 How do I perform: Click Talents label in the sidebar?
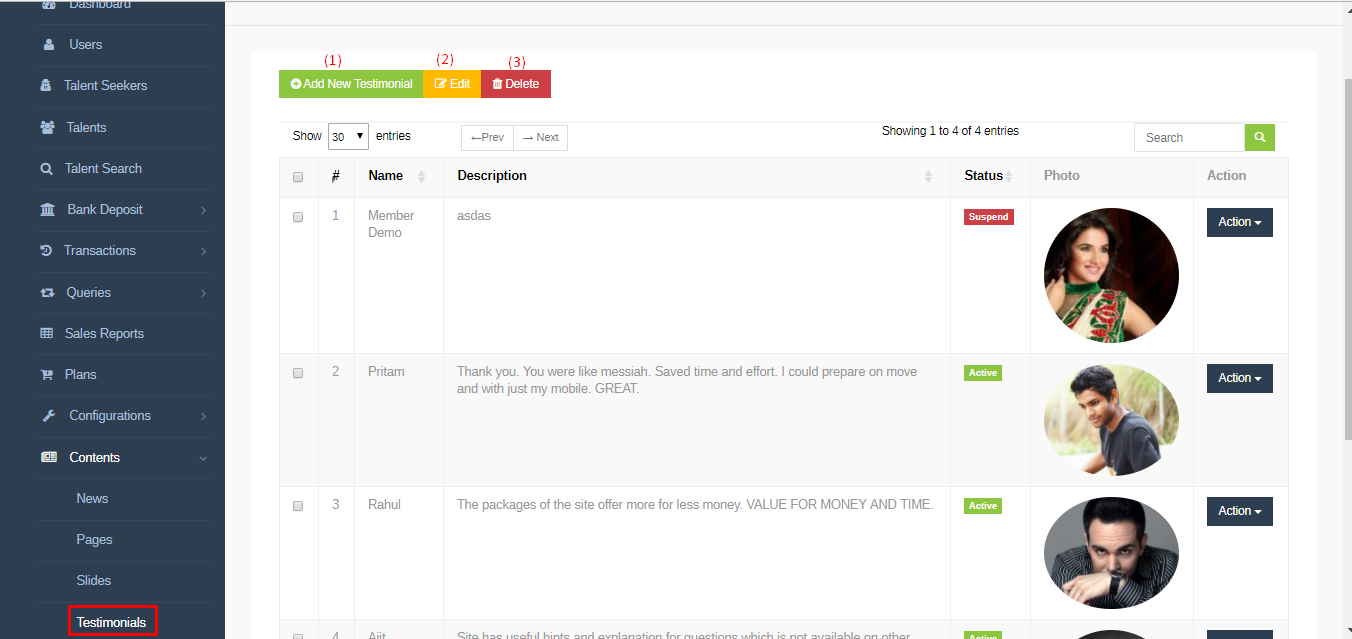click(86, 128)
